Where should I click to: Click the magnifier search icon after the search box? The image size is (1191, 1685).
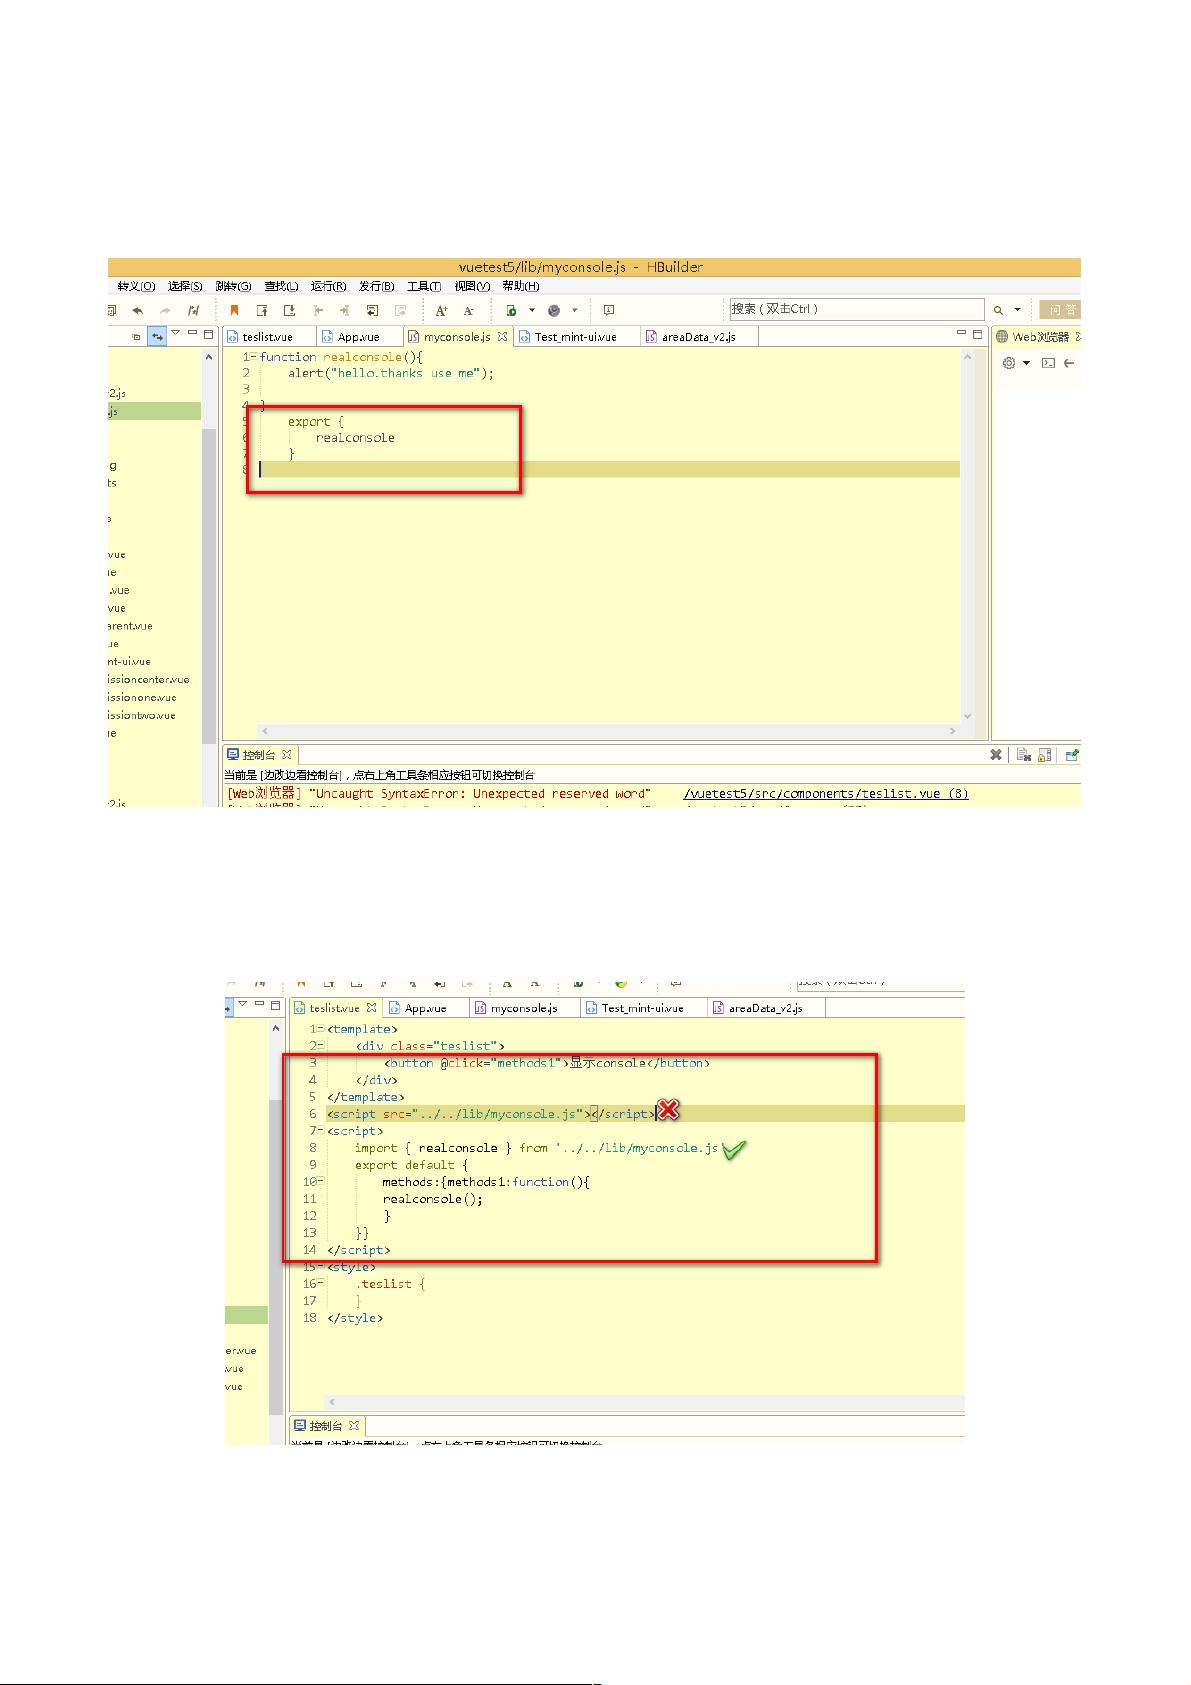click(x=998, y=310)
